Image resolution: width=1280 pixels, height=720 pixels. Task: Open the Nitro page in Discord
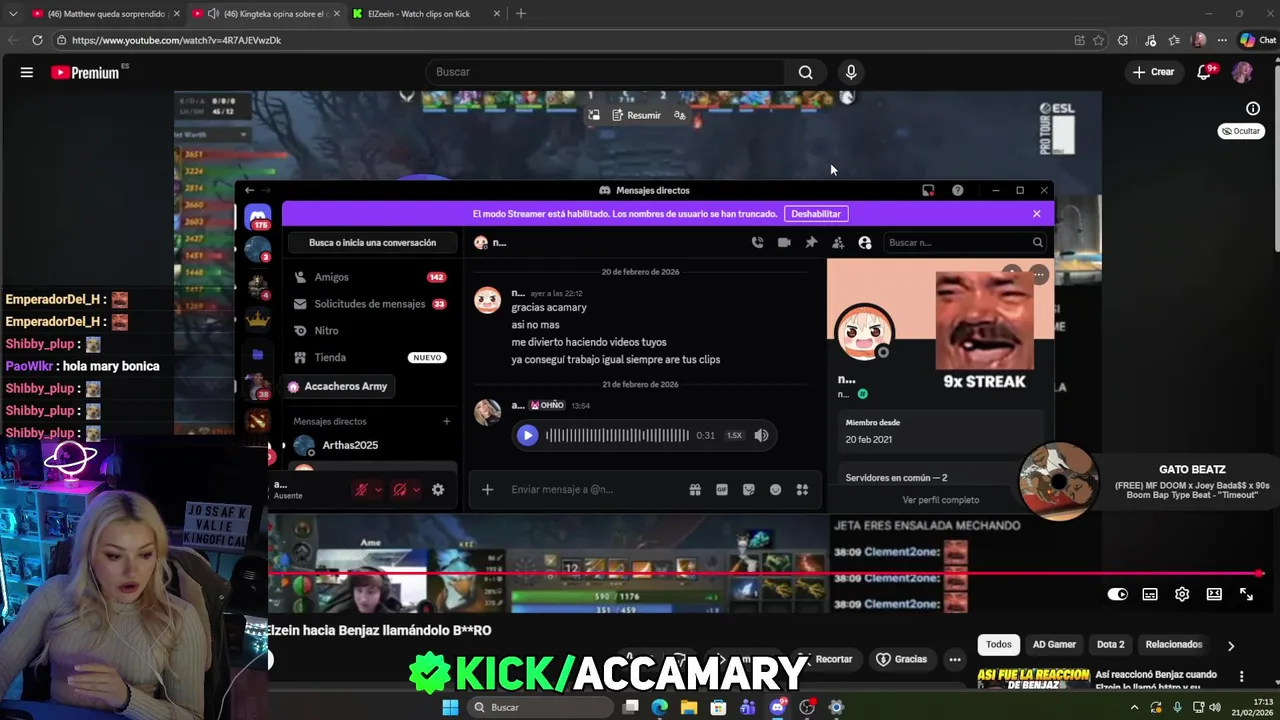[370, 331]
